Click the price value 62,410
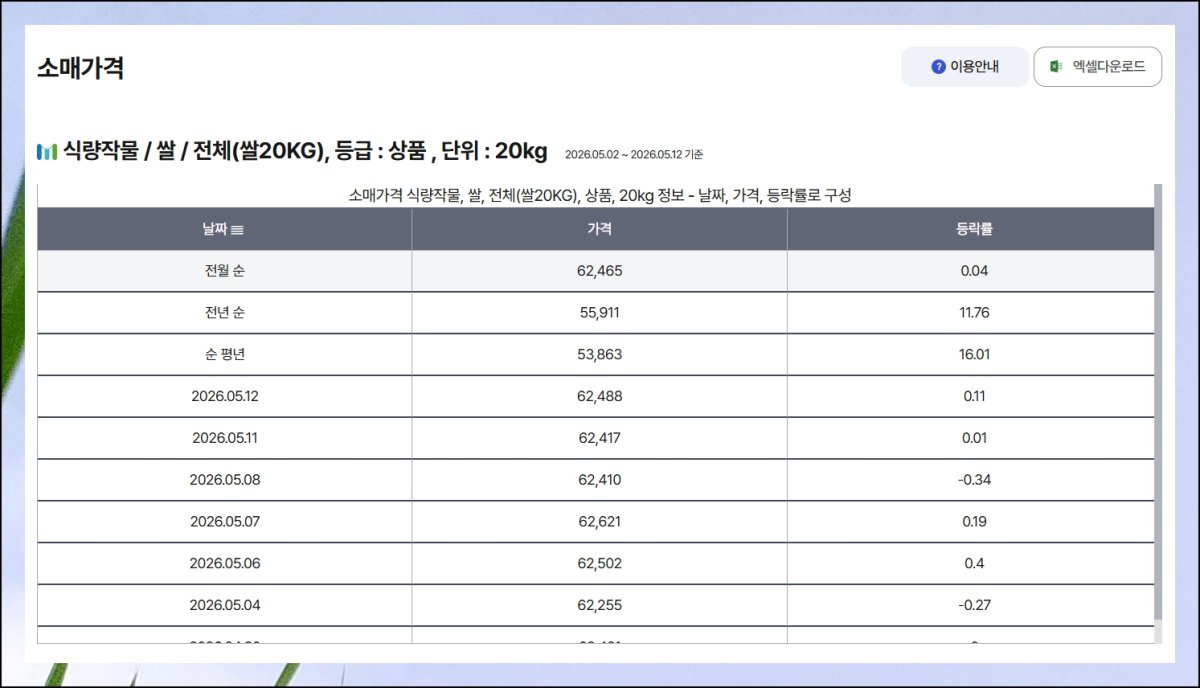 [x=600, y=480]
